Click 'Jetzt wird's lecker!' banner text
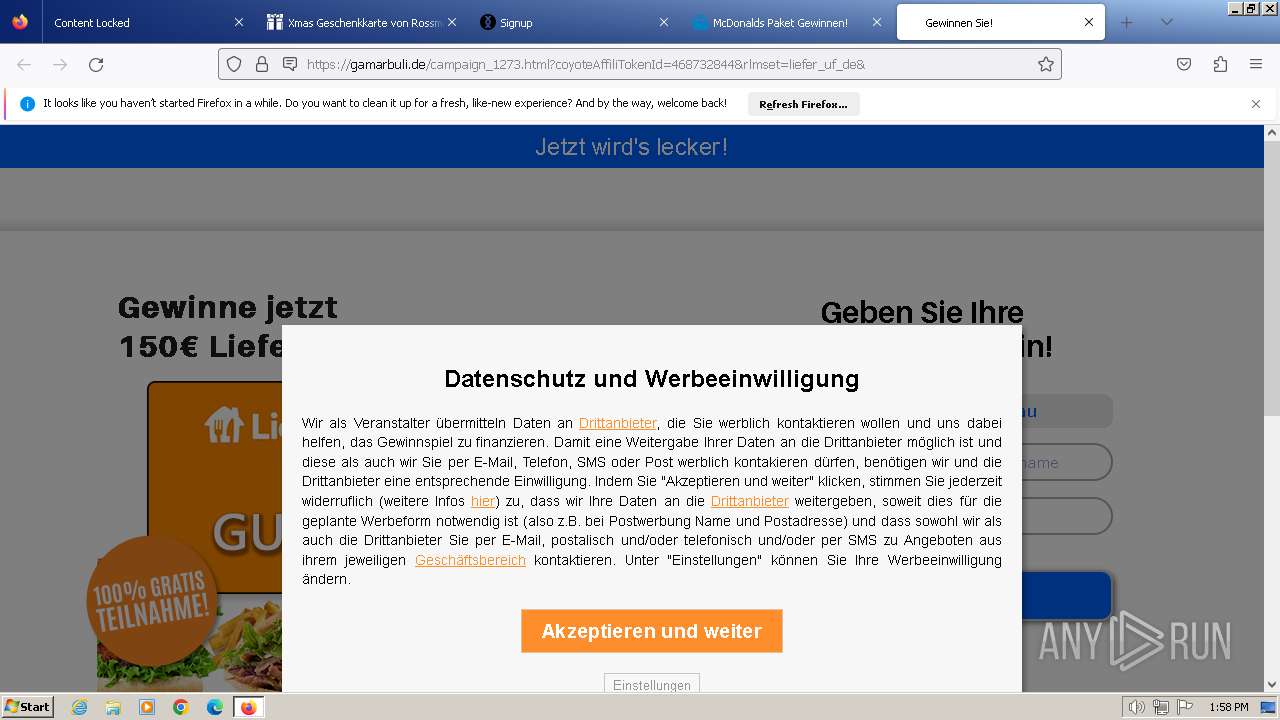This screenshot has height=720, width=1280. pos(631,147)
